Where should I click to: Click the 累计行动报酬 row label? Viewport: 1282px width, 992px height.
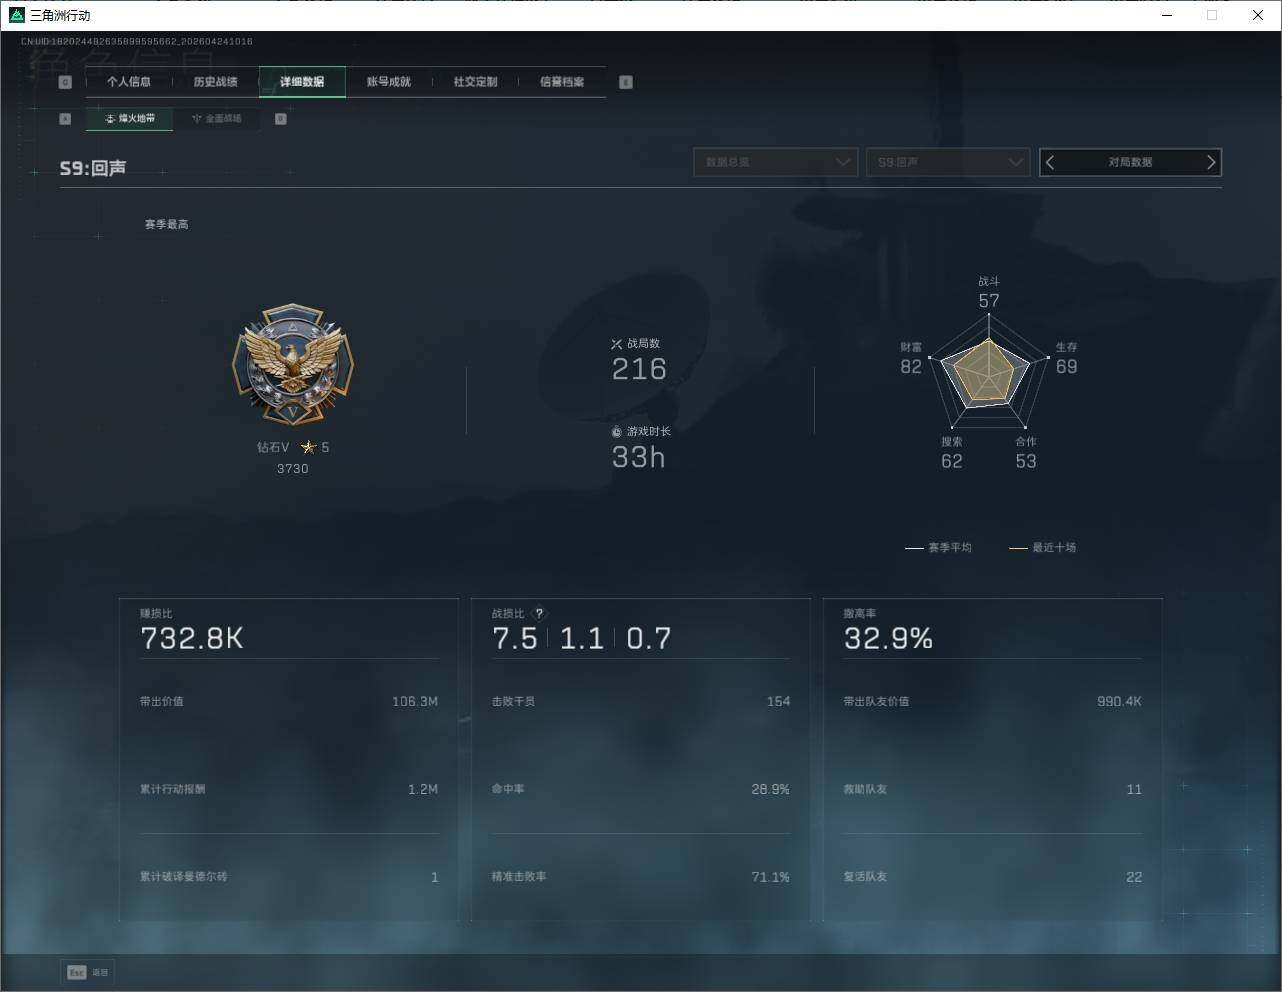tap(172, 790)
